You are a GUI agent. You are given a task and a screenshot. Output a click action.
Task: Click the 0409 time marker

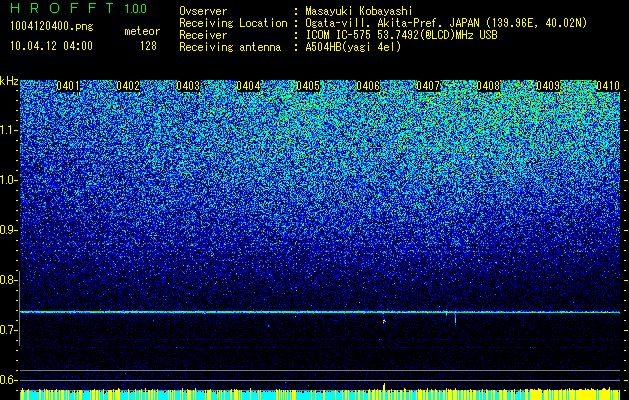548,86
